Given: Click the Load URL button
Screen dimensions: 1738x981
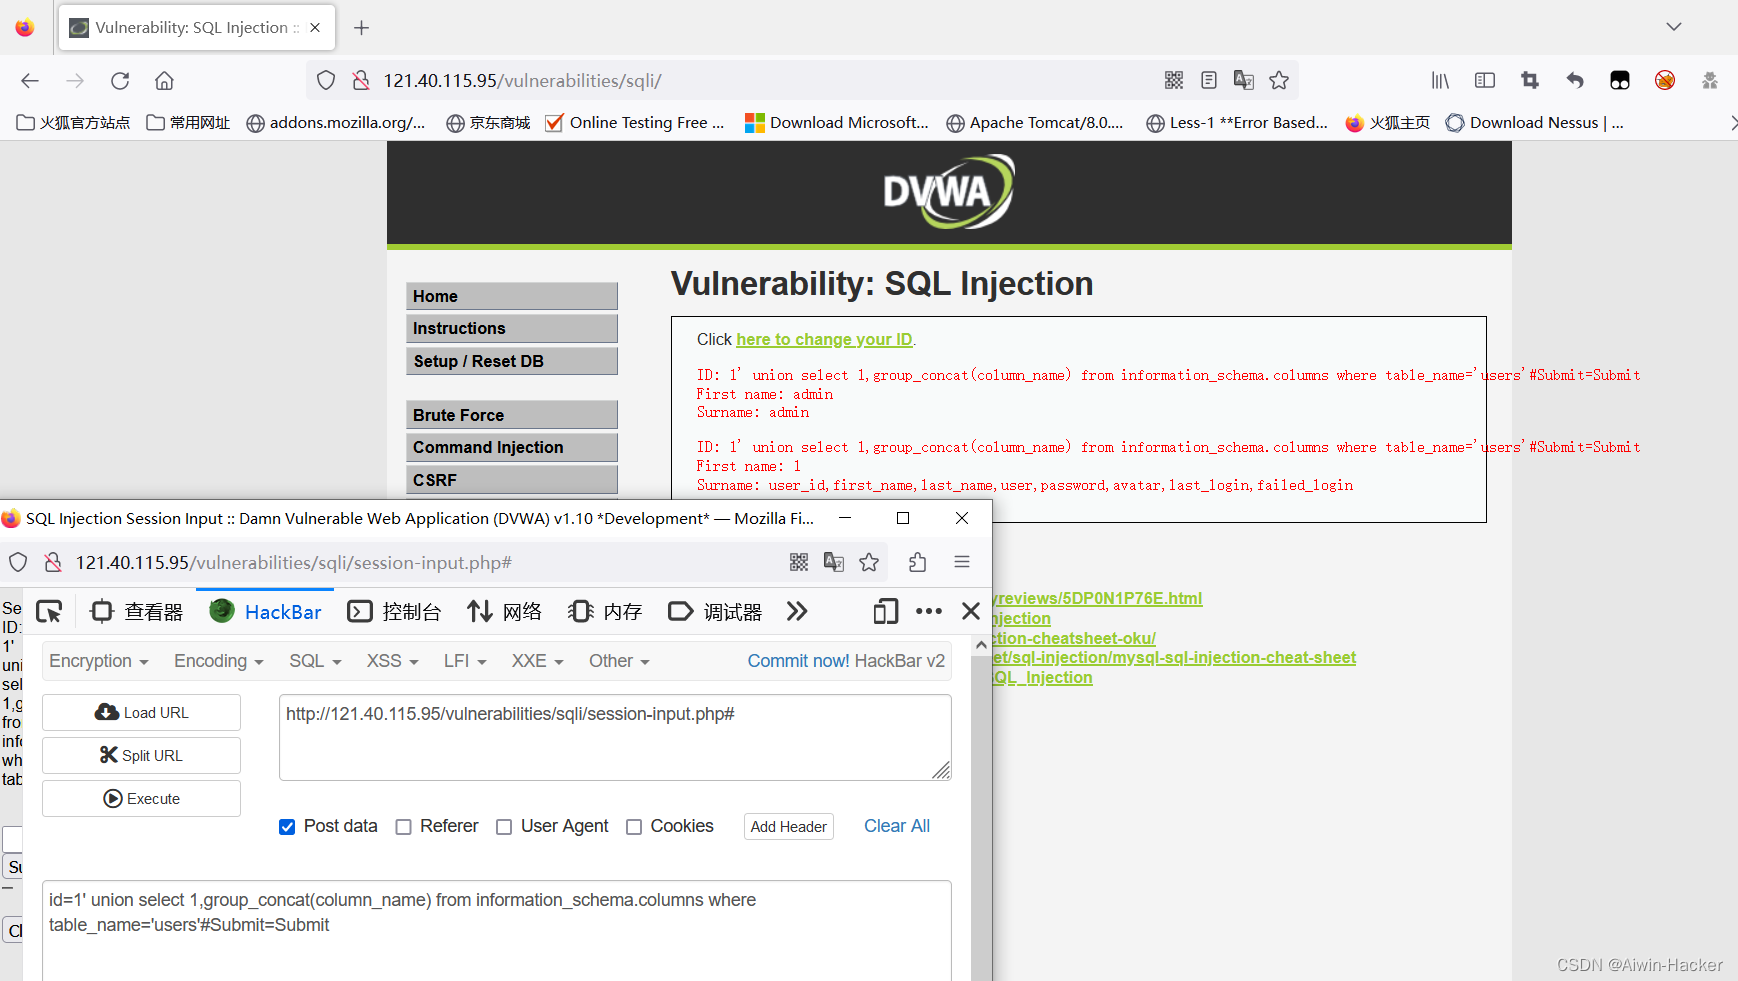Looking at the screenshot, I should [141, 713].
